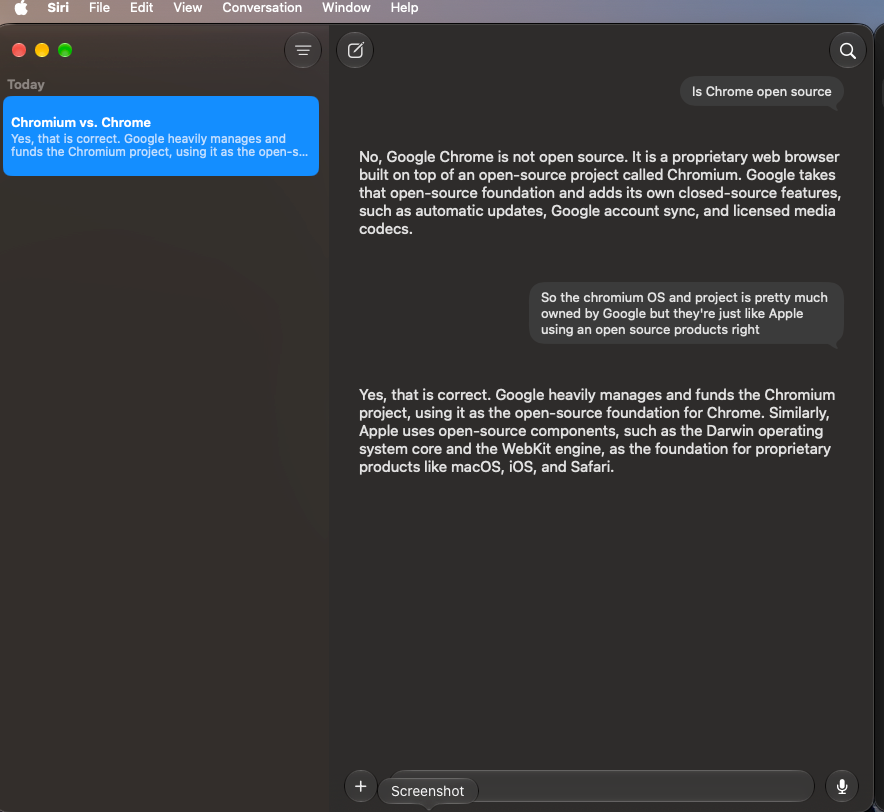Open the View menu
Viewport: 884px width, 812px height.
coord(188,8)
